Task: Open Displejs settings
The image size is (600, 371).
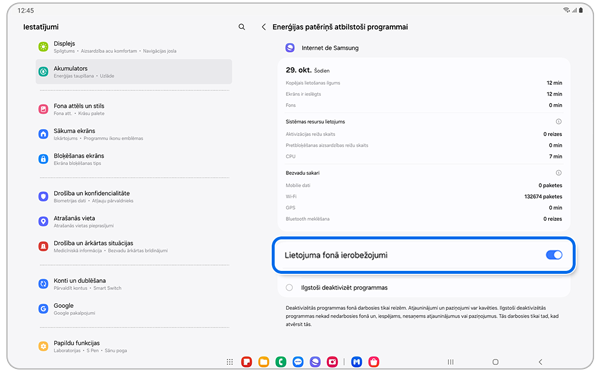Action: pyautogui.click(x=134, y=47)
